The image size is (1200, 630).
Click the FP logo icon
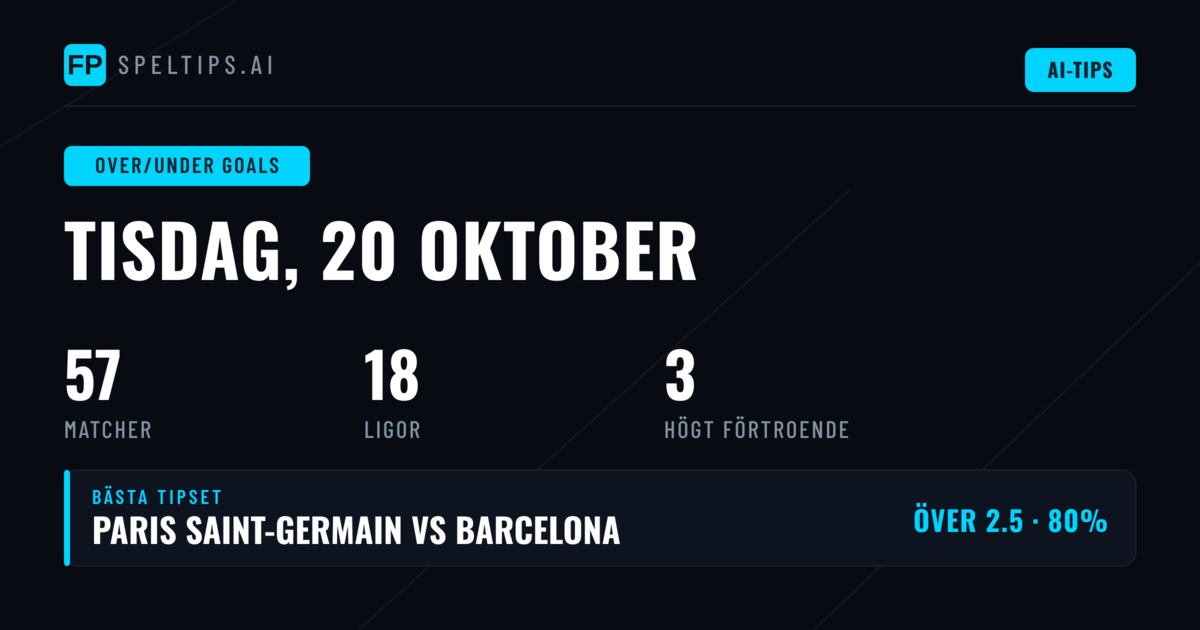pyautogui.click(x=85, y=65)
